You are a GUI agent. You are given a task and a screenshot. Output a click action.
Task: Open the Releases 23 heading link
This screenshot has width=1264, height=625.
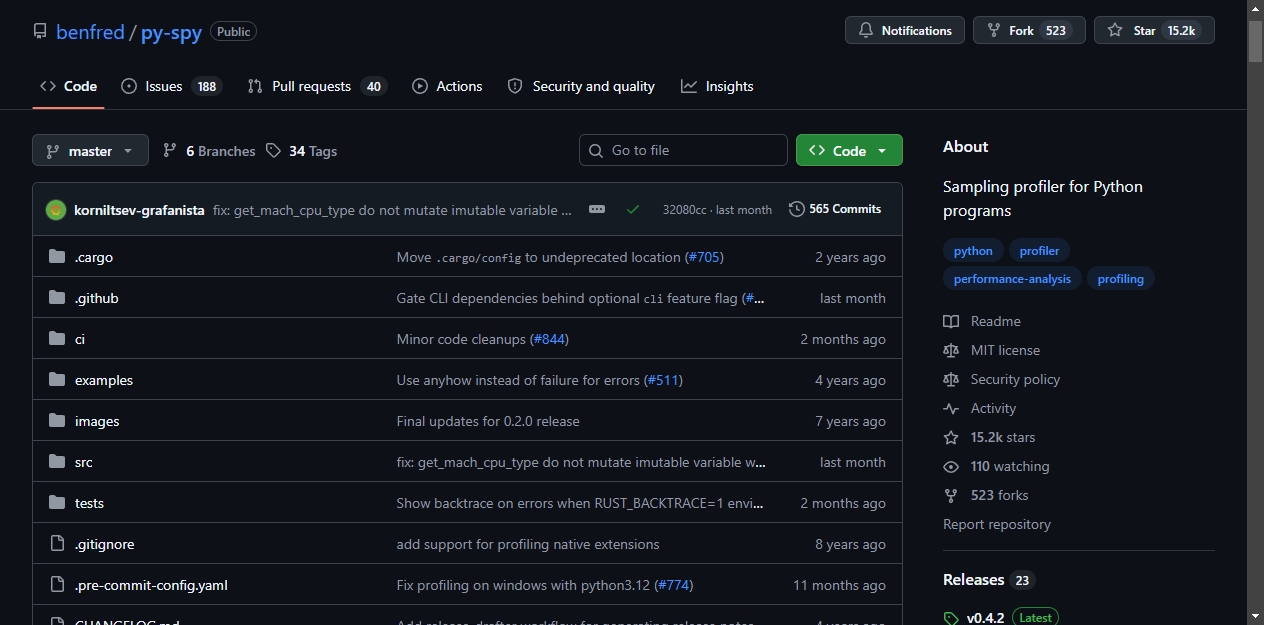988,580
